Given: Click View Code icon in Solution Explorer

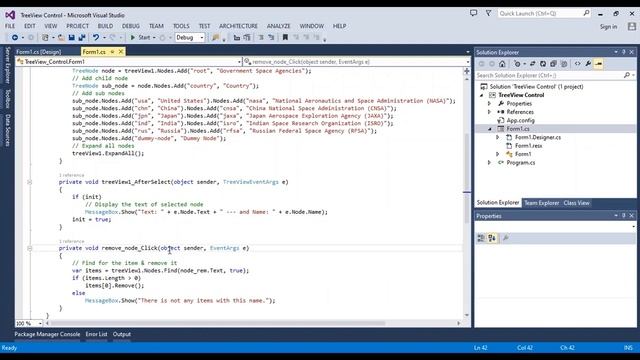Looking at the screenshot, I should tap(578, 64).
